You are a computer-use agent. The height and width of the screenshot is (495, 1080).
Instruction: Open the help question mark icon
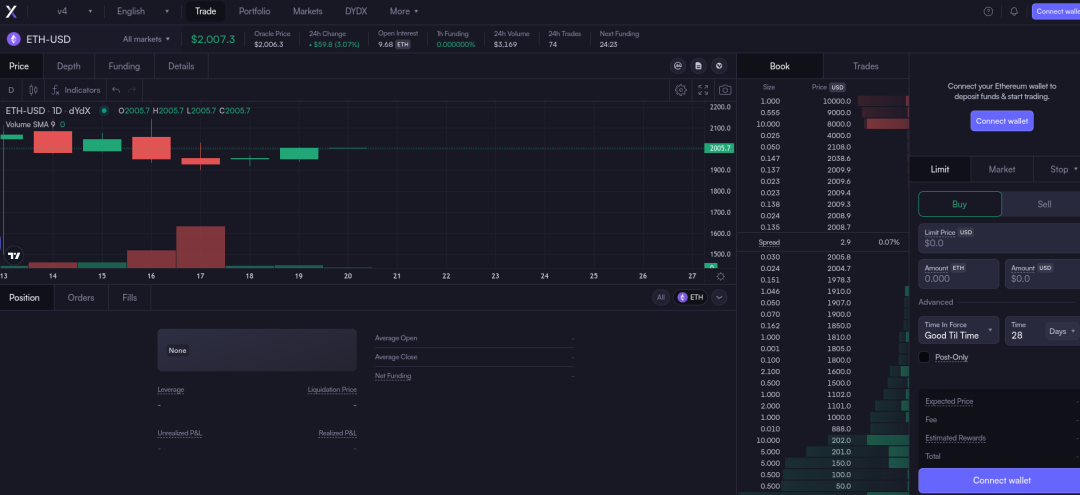pos(988,11)
